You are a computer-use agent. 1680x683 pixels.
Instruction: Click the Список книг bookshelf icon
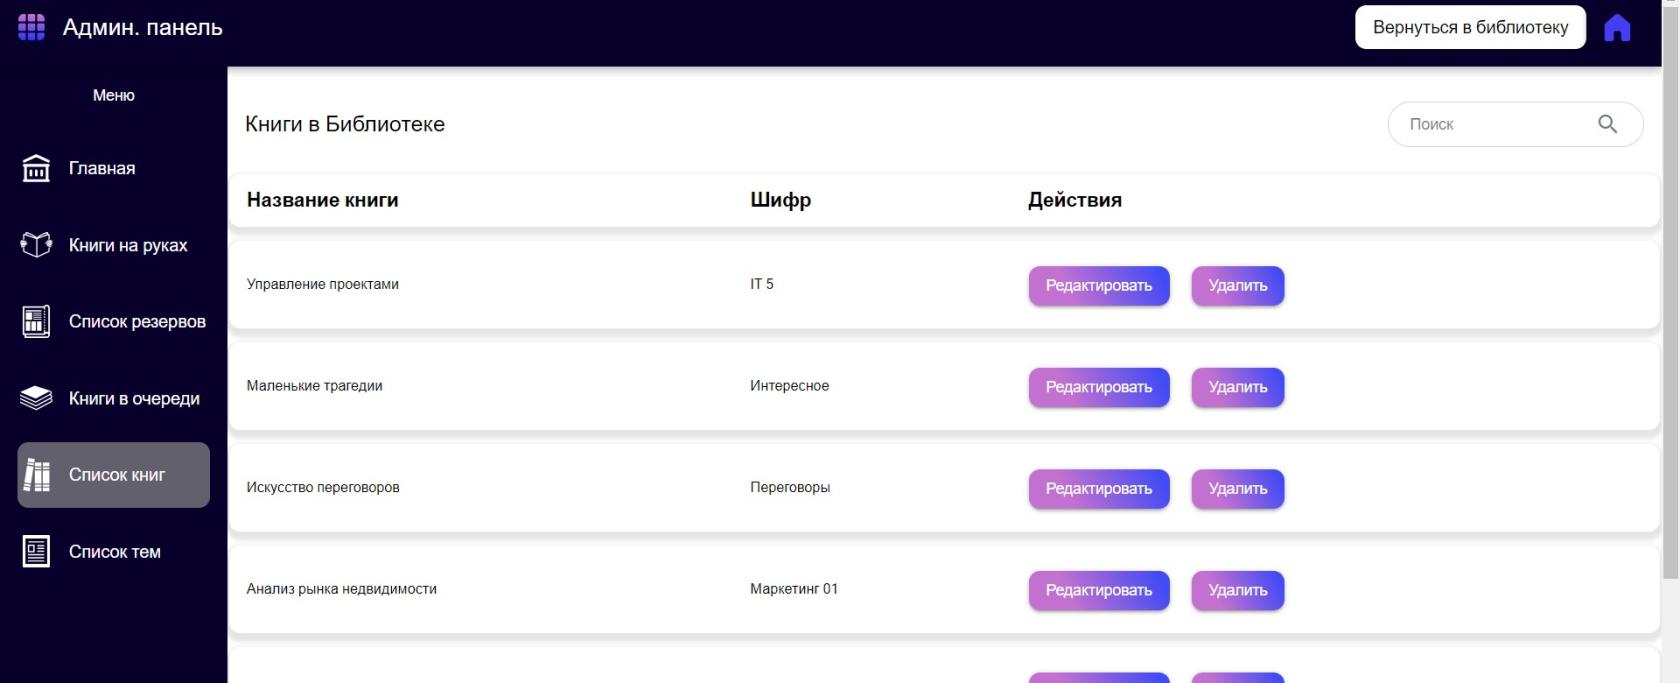point(36,475)
